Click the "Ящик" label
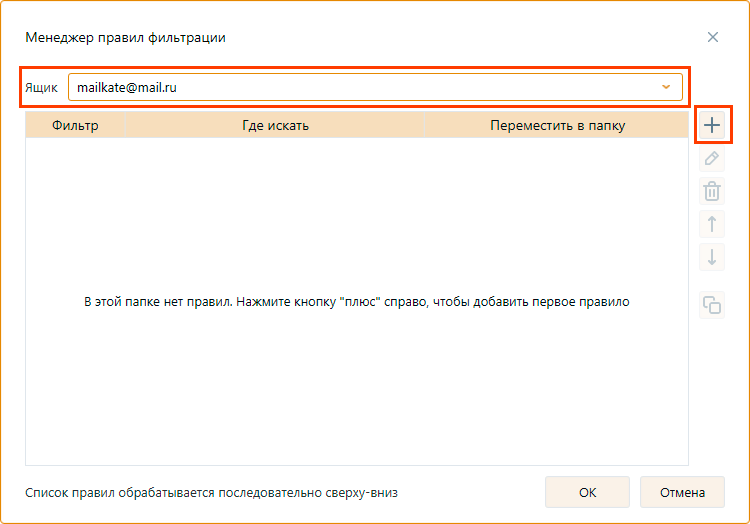 [41, 88]
